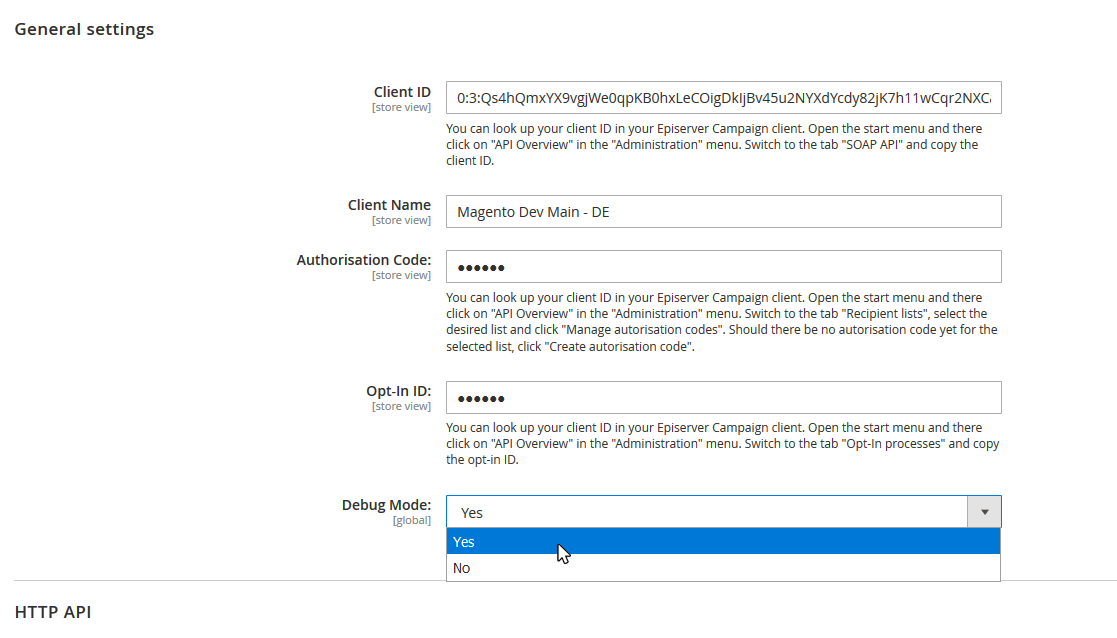
Task: Click the Authorisation Code label
Action: pos(363,260)
